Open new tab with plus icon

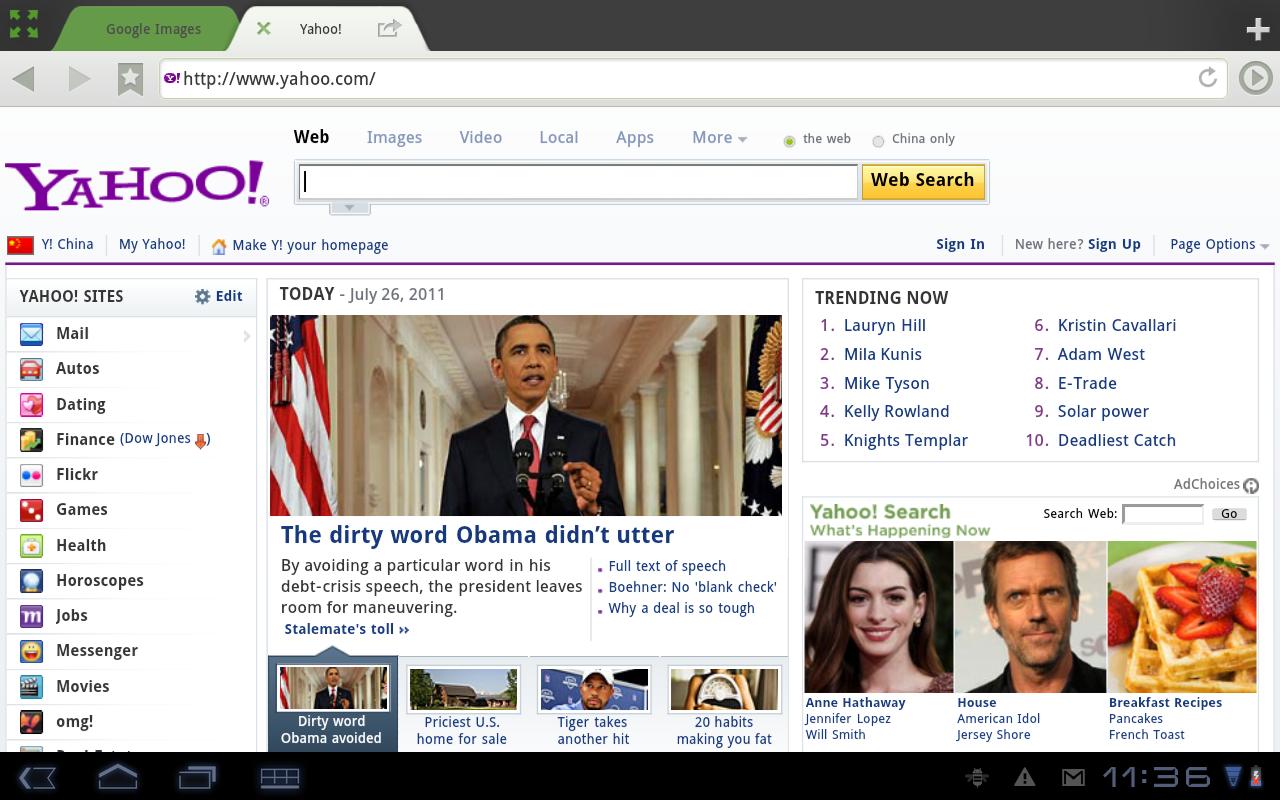pos(1257,29)
